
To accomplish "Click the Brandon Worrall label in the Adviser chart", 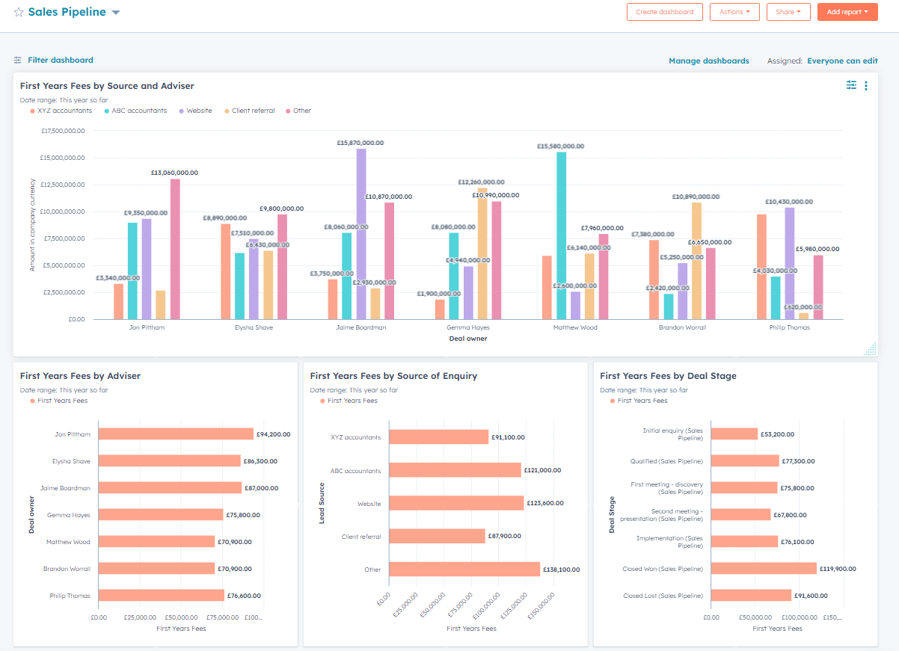I will [x=67, y=569].
